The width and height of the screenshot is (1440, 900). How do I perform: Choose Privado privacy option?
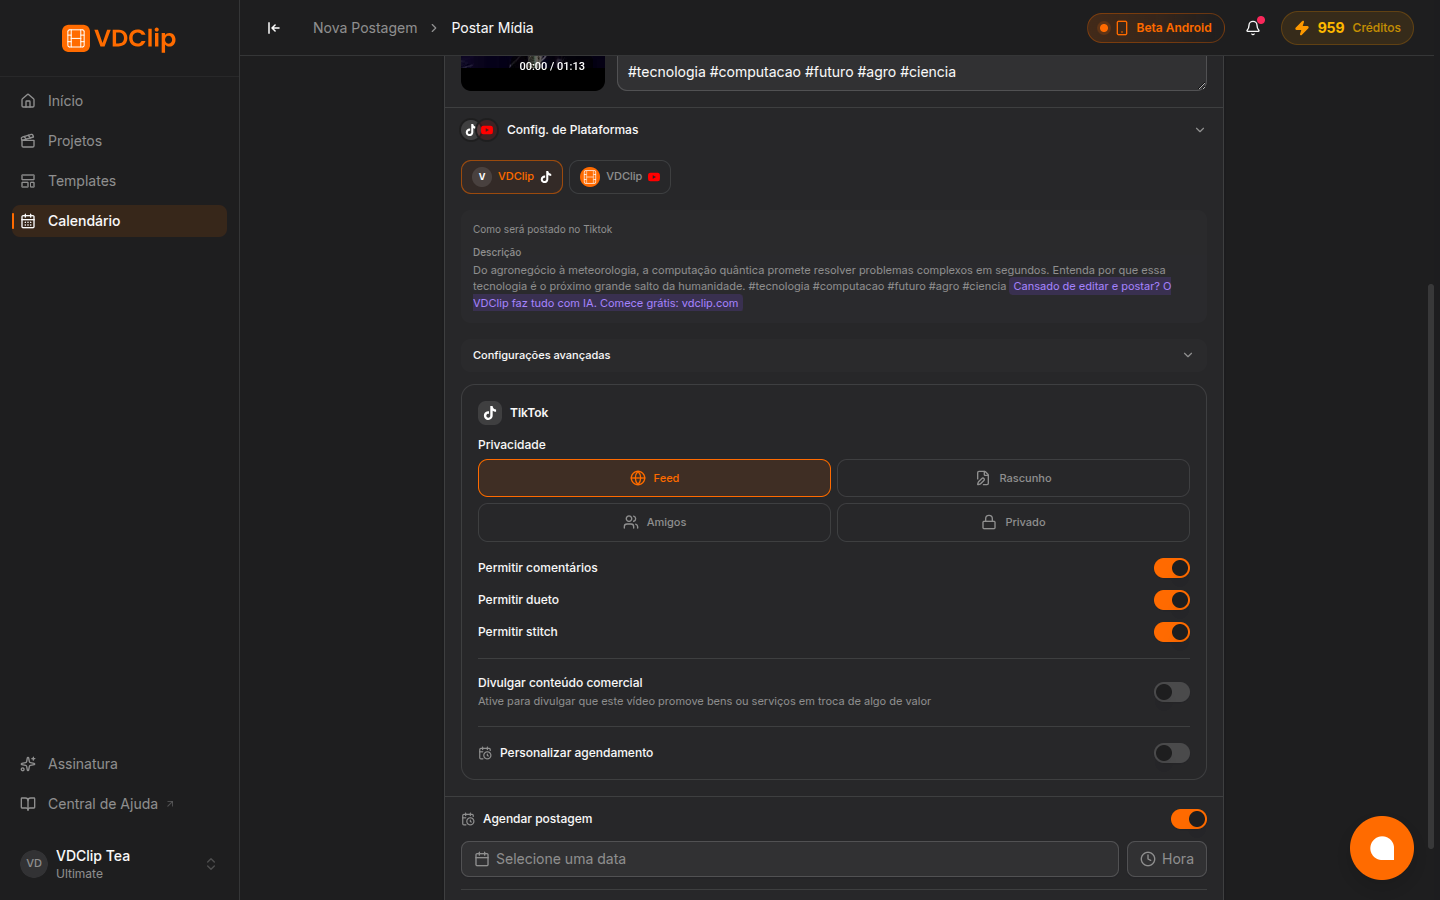tap(1013, 522)
